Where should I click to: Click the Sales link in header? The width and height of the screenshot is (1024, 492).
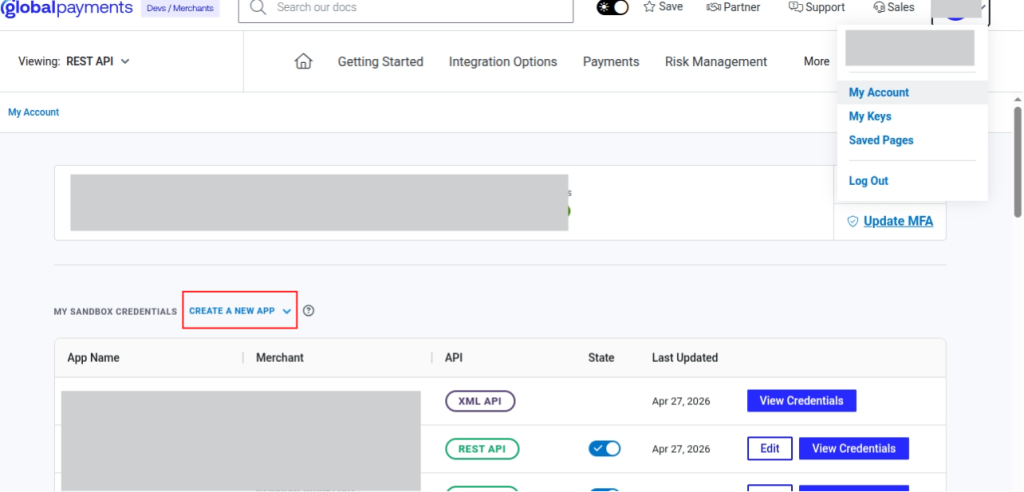pos(893,7)
